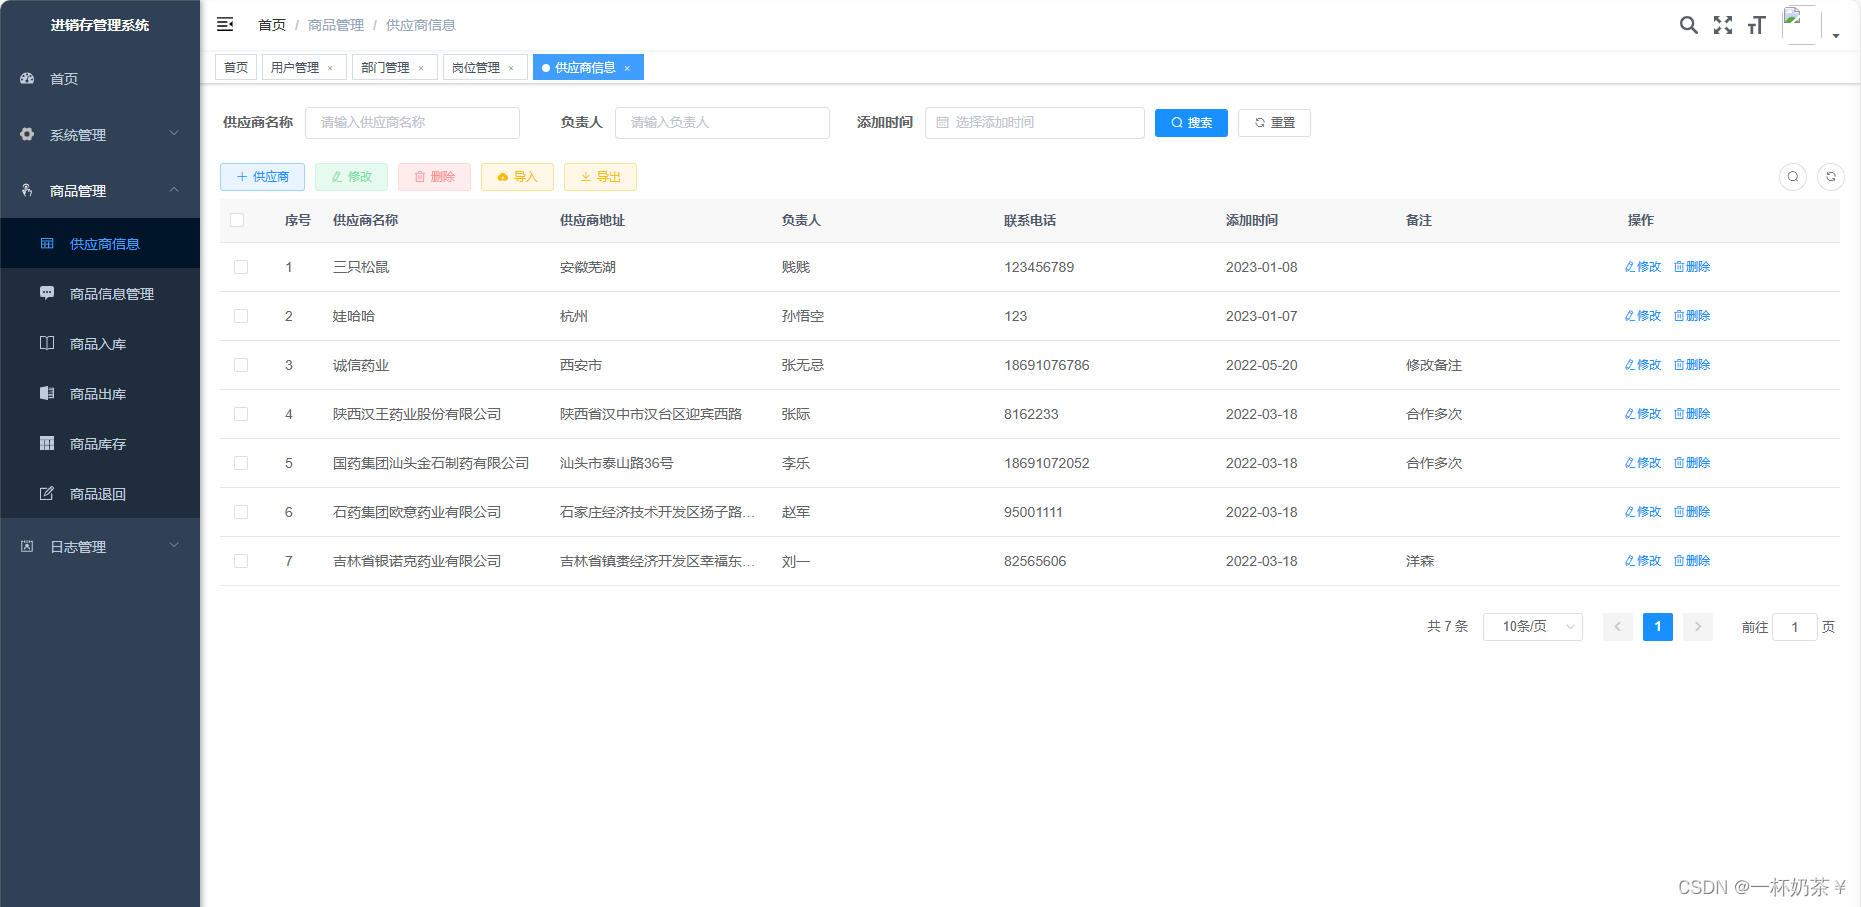
Task: Delete the 娃哈哈 row via 删除
Action: (x=1692, y=316)
